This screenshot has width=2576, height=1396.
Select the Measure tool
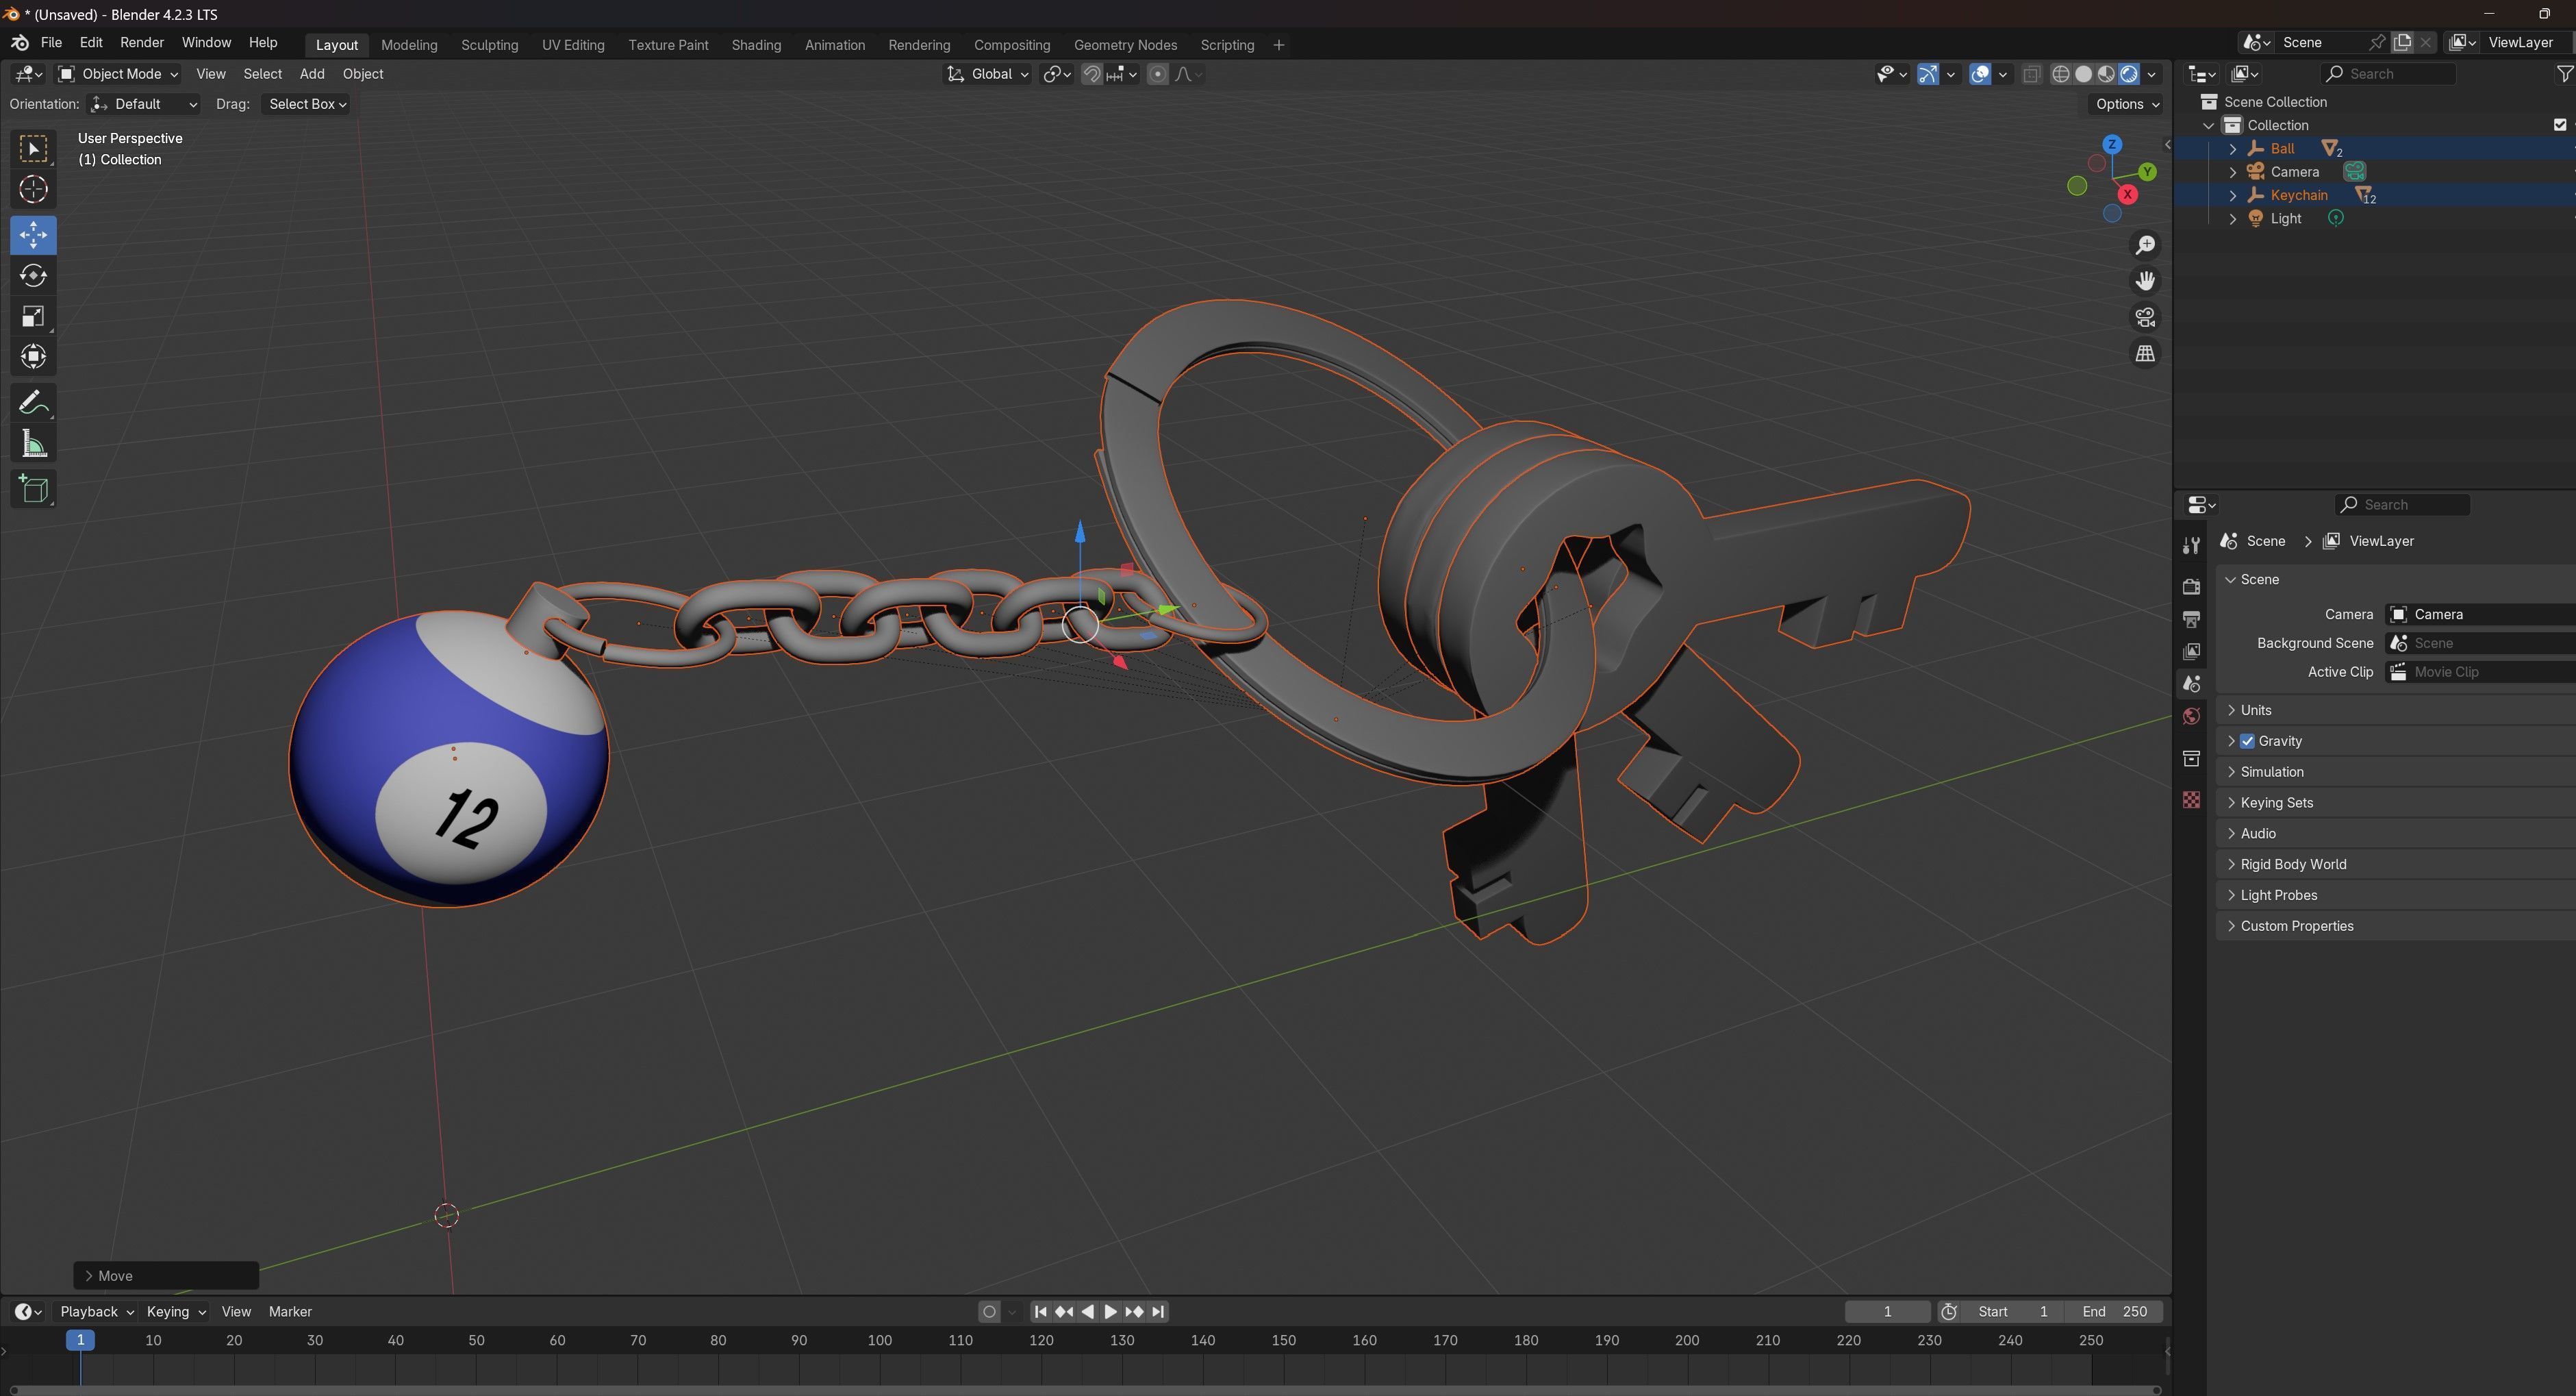(33, 445)
